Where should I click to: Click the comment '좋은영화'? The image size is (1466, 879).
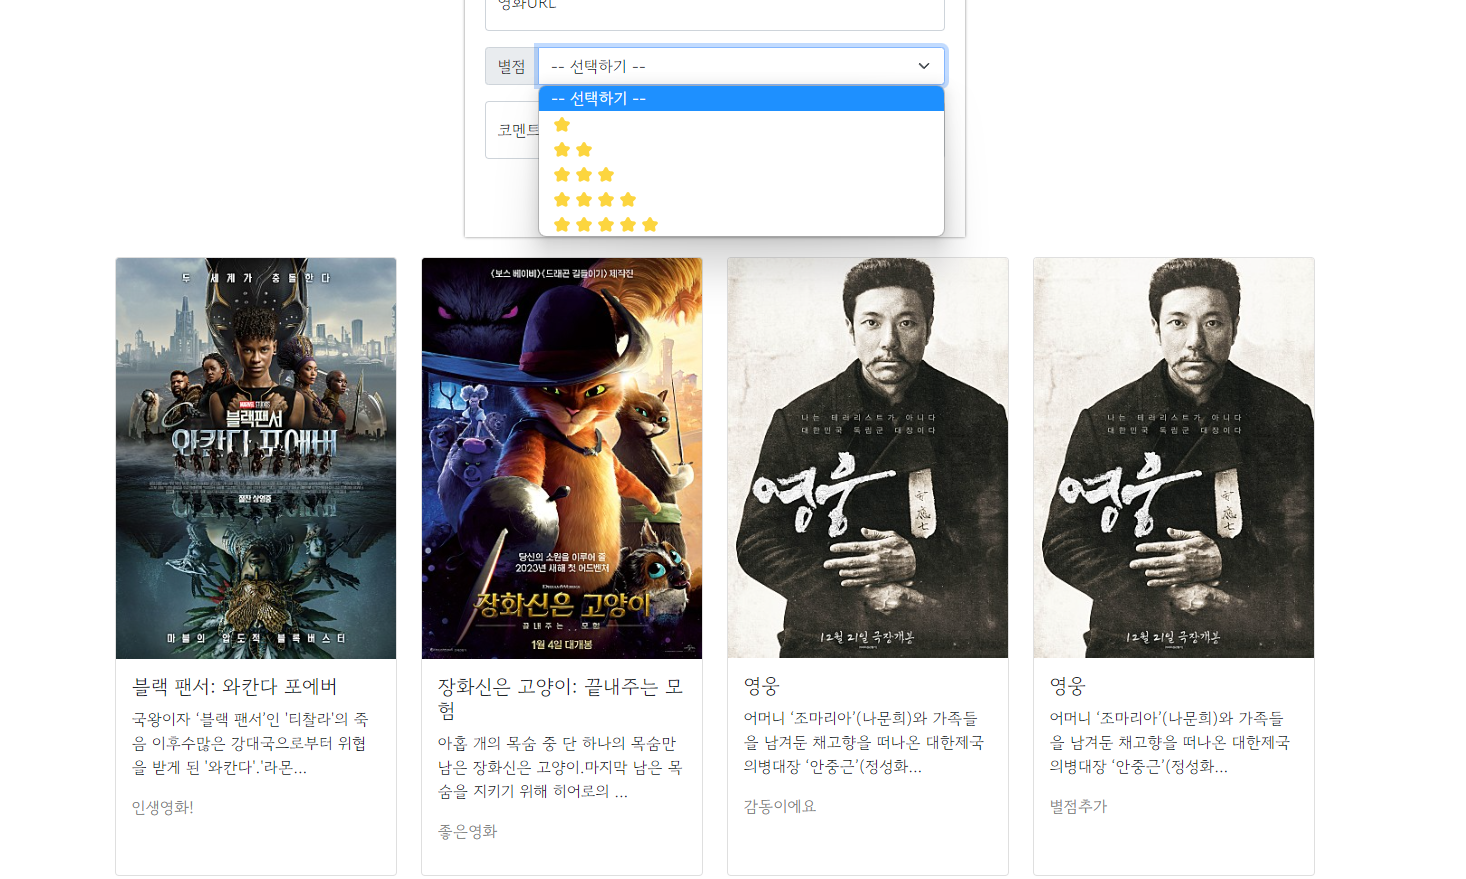[x=468, y=831]
